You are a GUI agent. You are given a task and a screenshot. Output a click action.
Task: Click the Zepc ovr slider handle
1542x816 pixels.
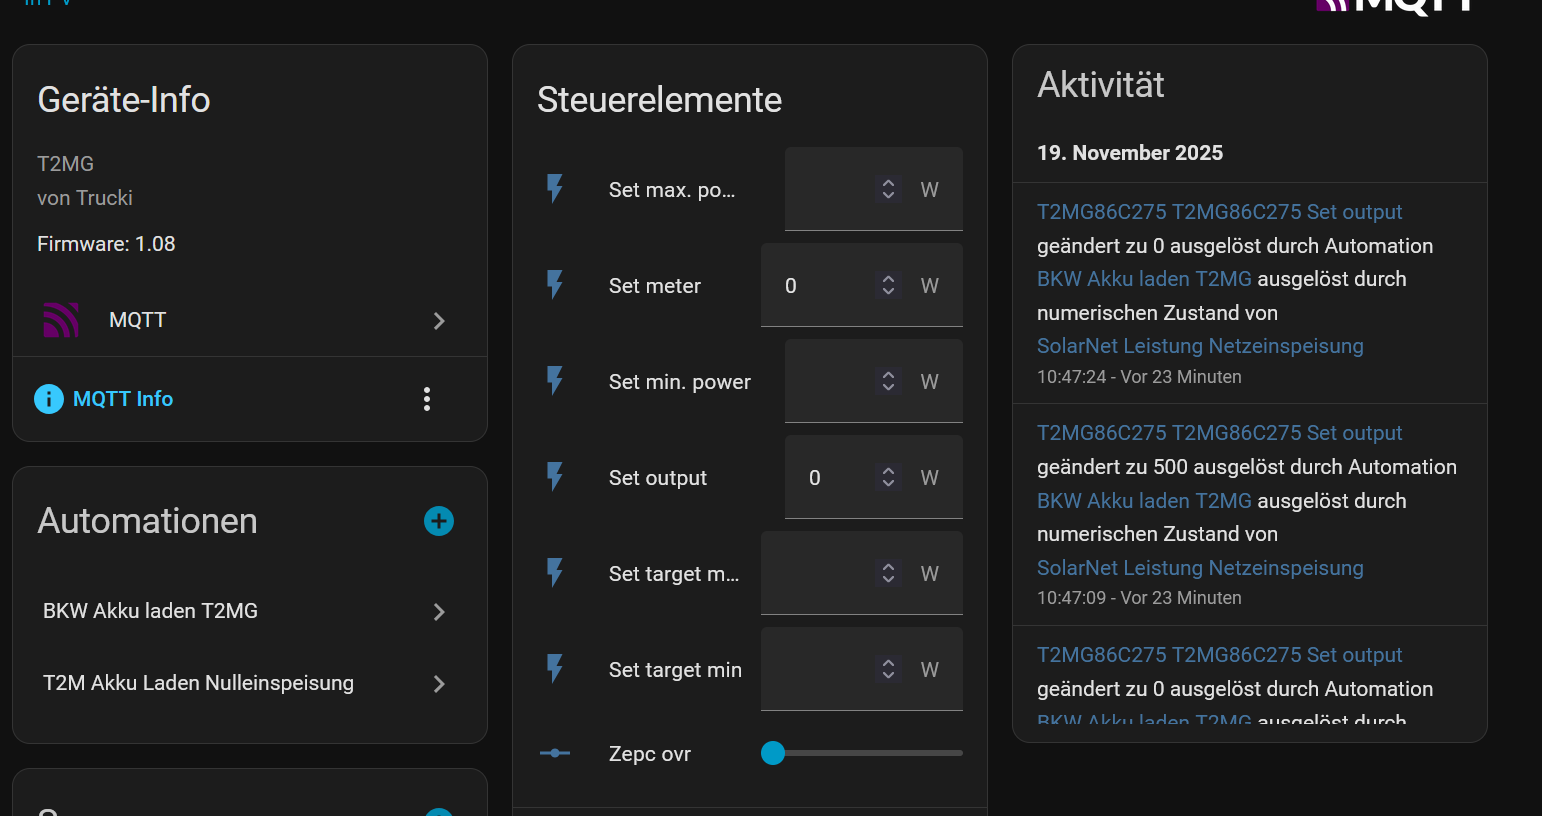(773, 753)
